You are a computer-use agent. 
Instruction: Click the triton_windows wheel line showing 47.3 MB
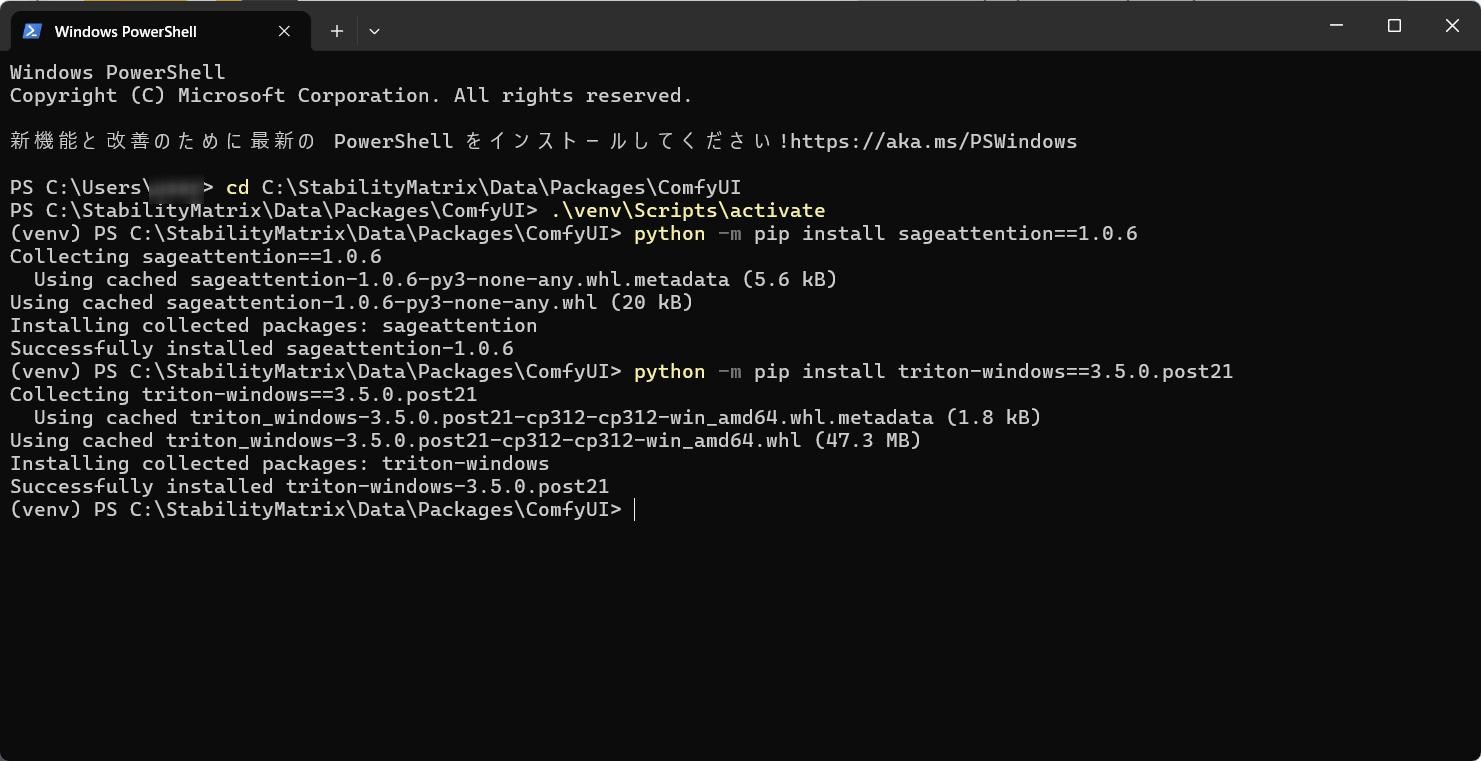click(x=465, y=440)
